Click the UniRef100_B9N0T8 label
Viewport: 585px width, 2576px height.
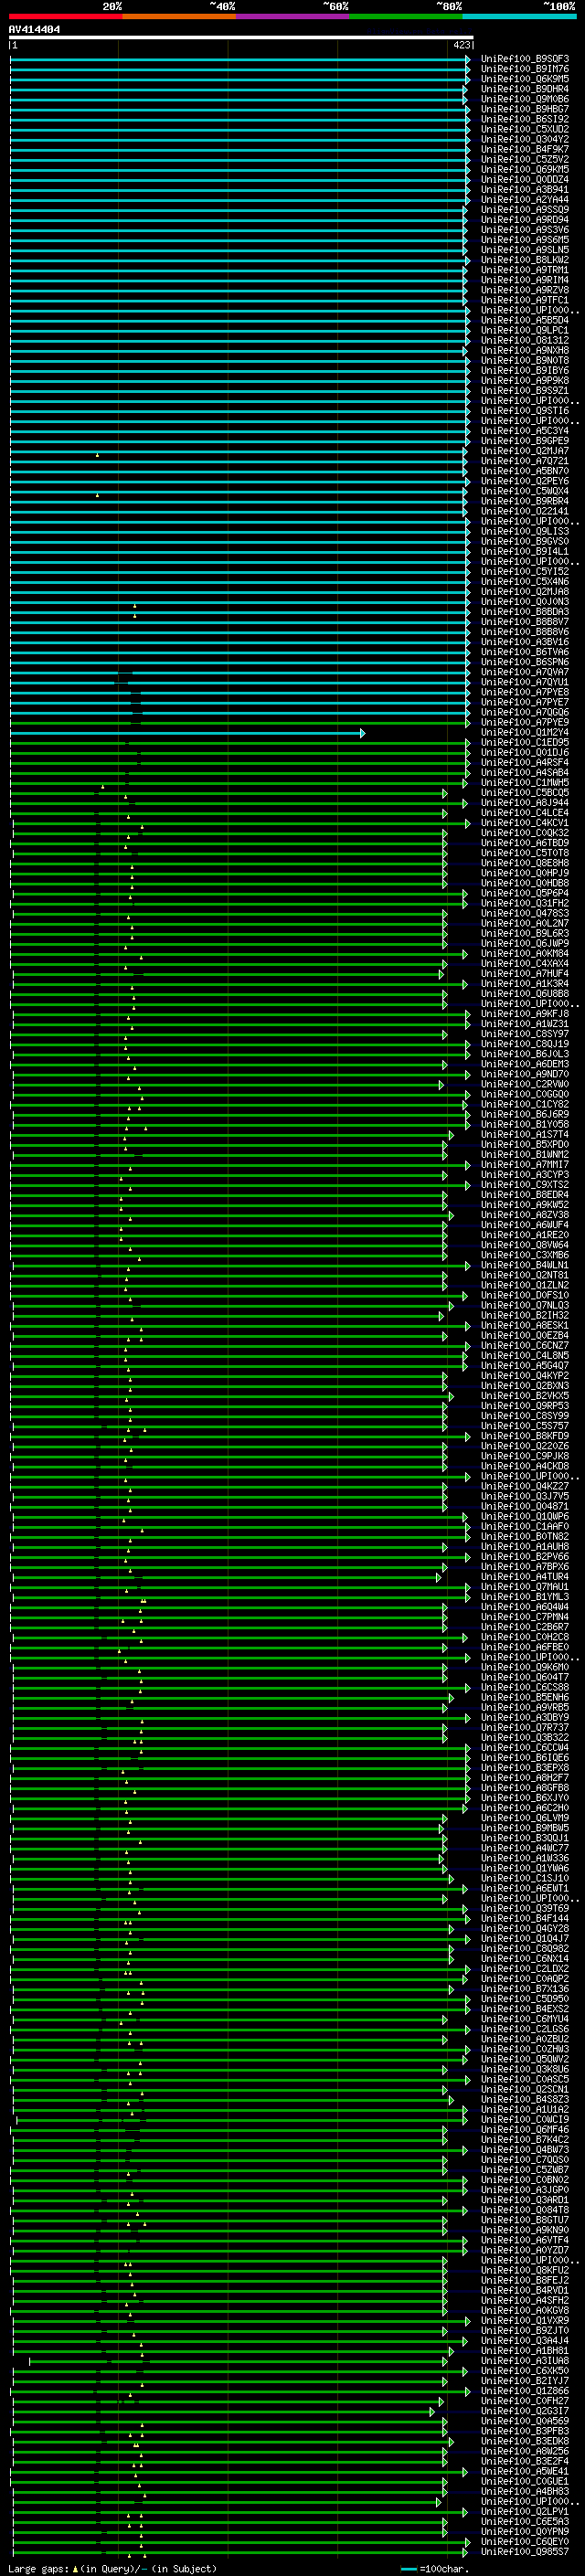coord(525,361)
